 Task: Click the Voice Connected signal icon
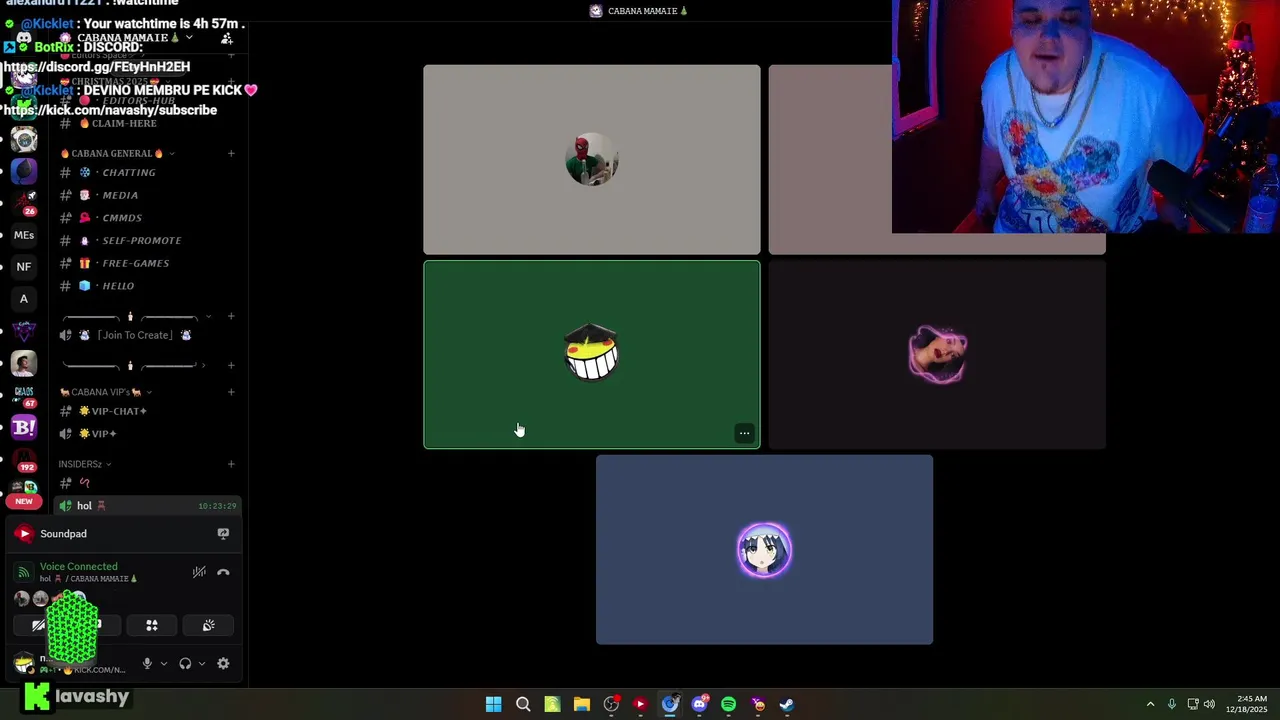24,572
